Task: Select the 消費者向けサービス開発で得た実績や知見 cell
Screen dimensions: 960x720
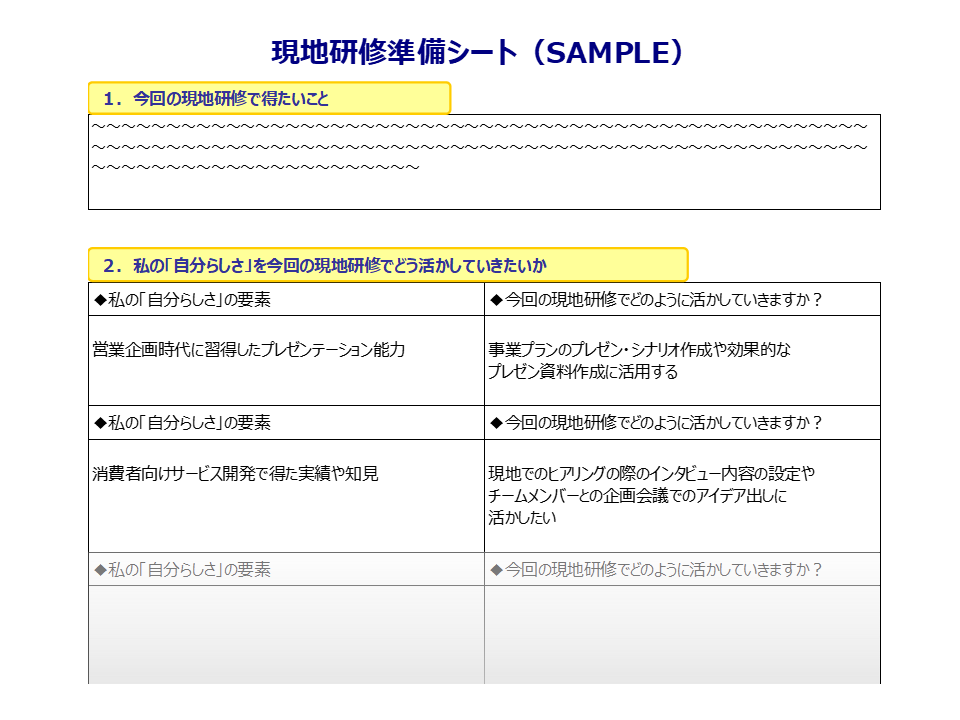Action: (236, 474)
